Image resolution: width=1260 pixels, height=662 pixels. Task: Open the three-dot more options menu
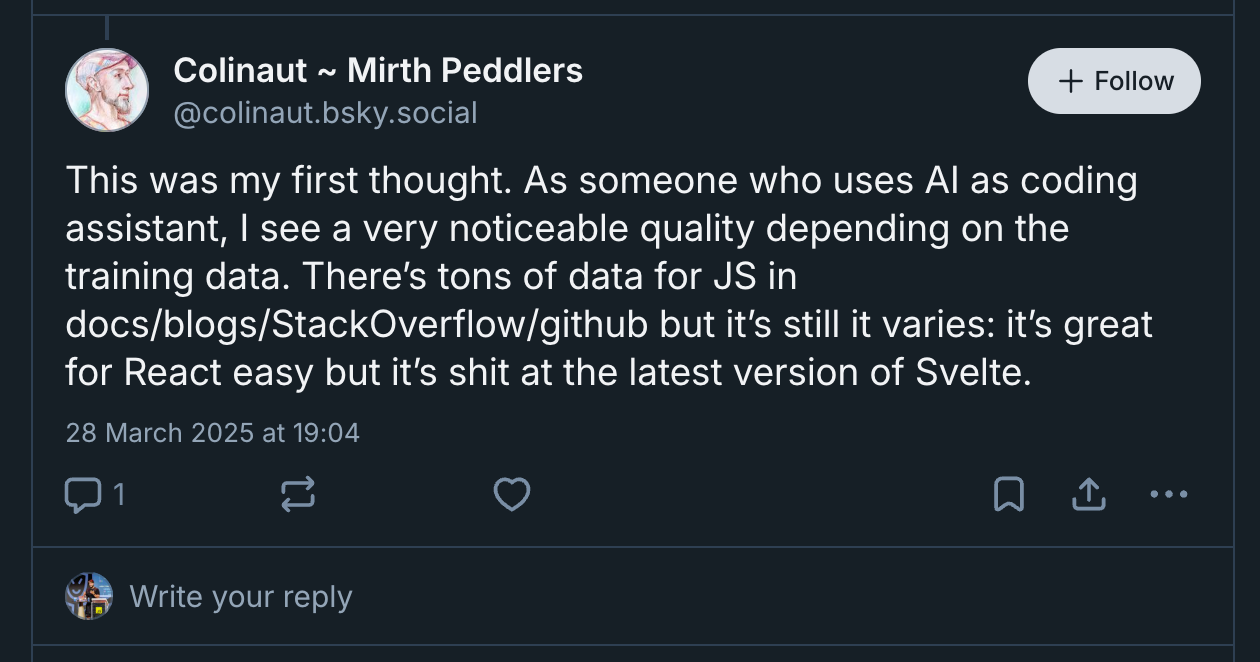(x=1169, y=494)
